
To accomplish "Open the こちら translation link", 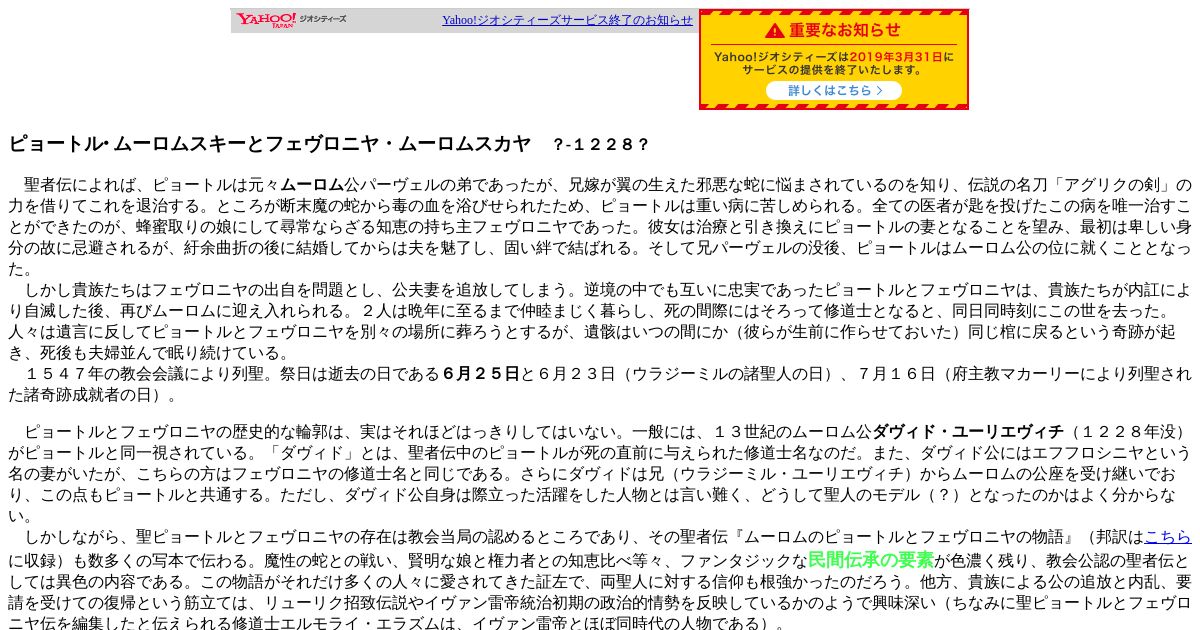I will pos(1167,537).
